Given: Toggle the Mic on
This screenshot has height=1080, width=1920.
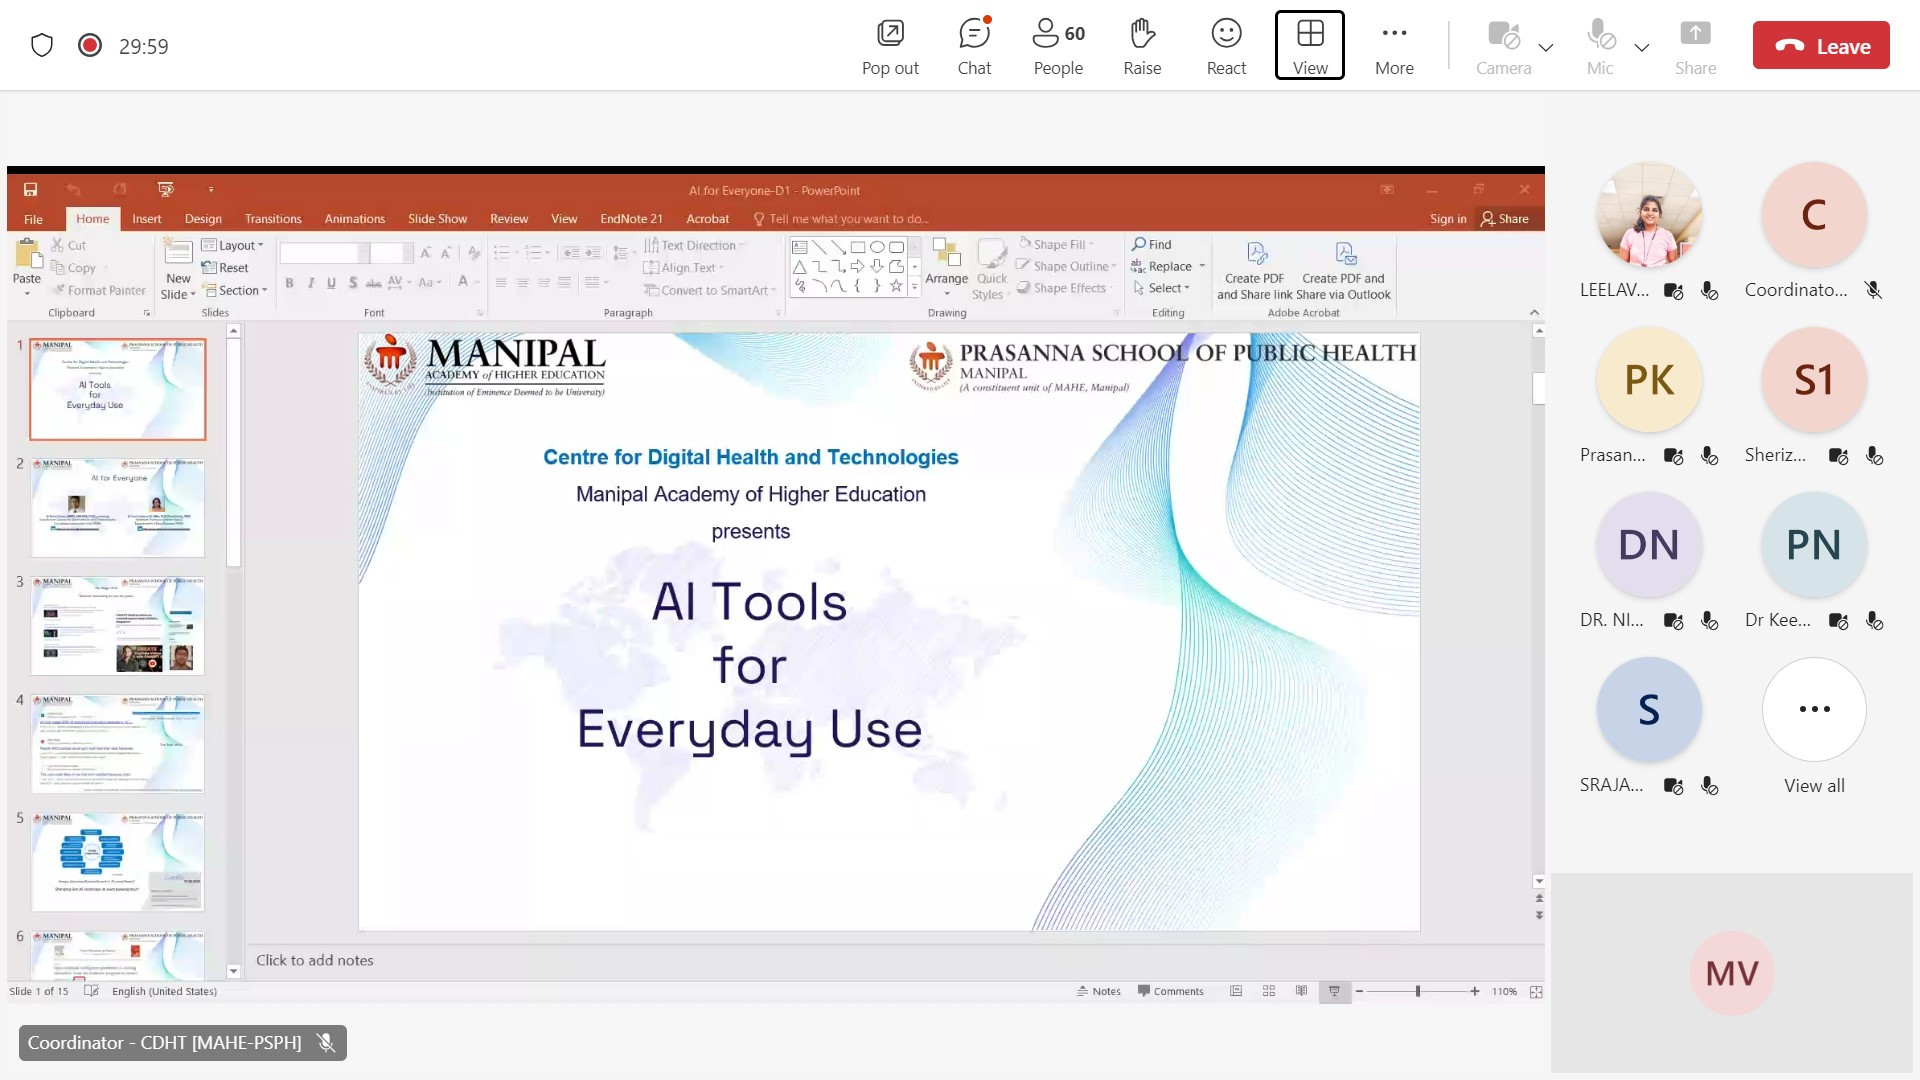Looking at the screenshot, I should [x=1600, y=46].
